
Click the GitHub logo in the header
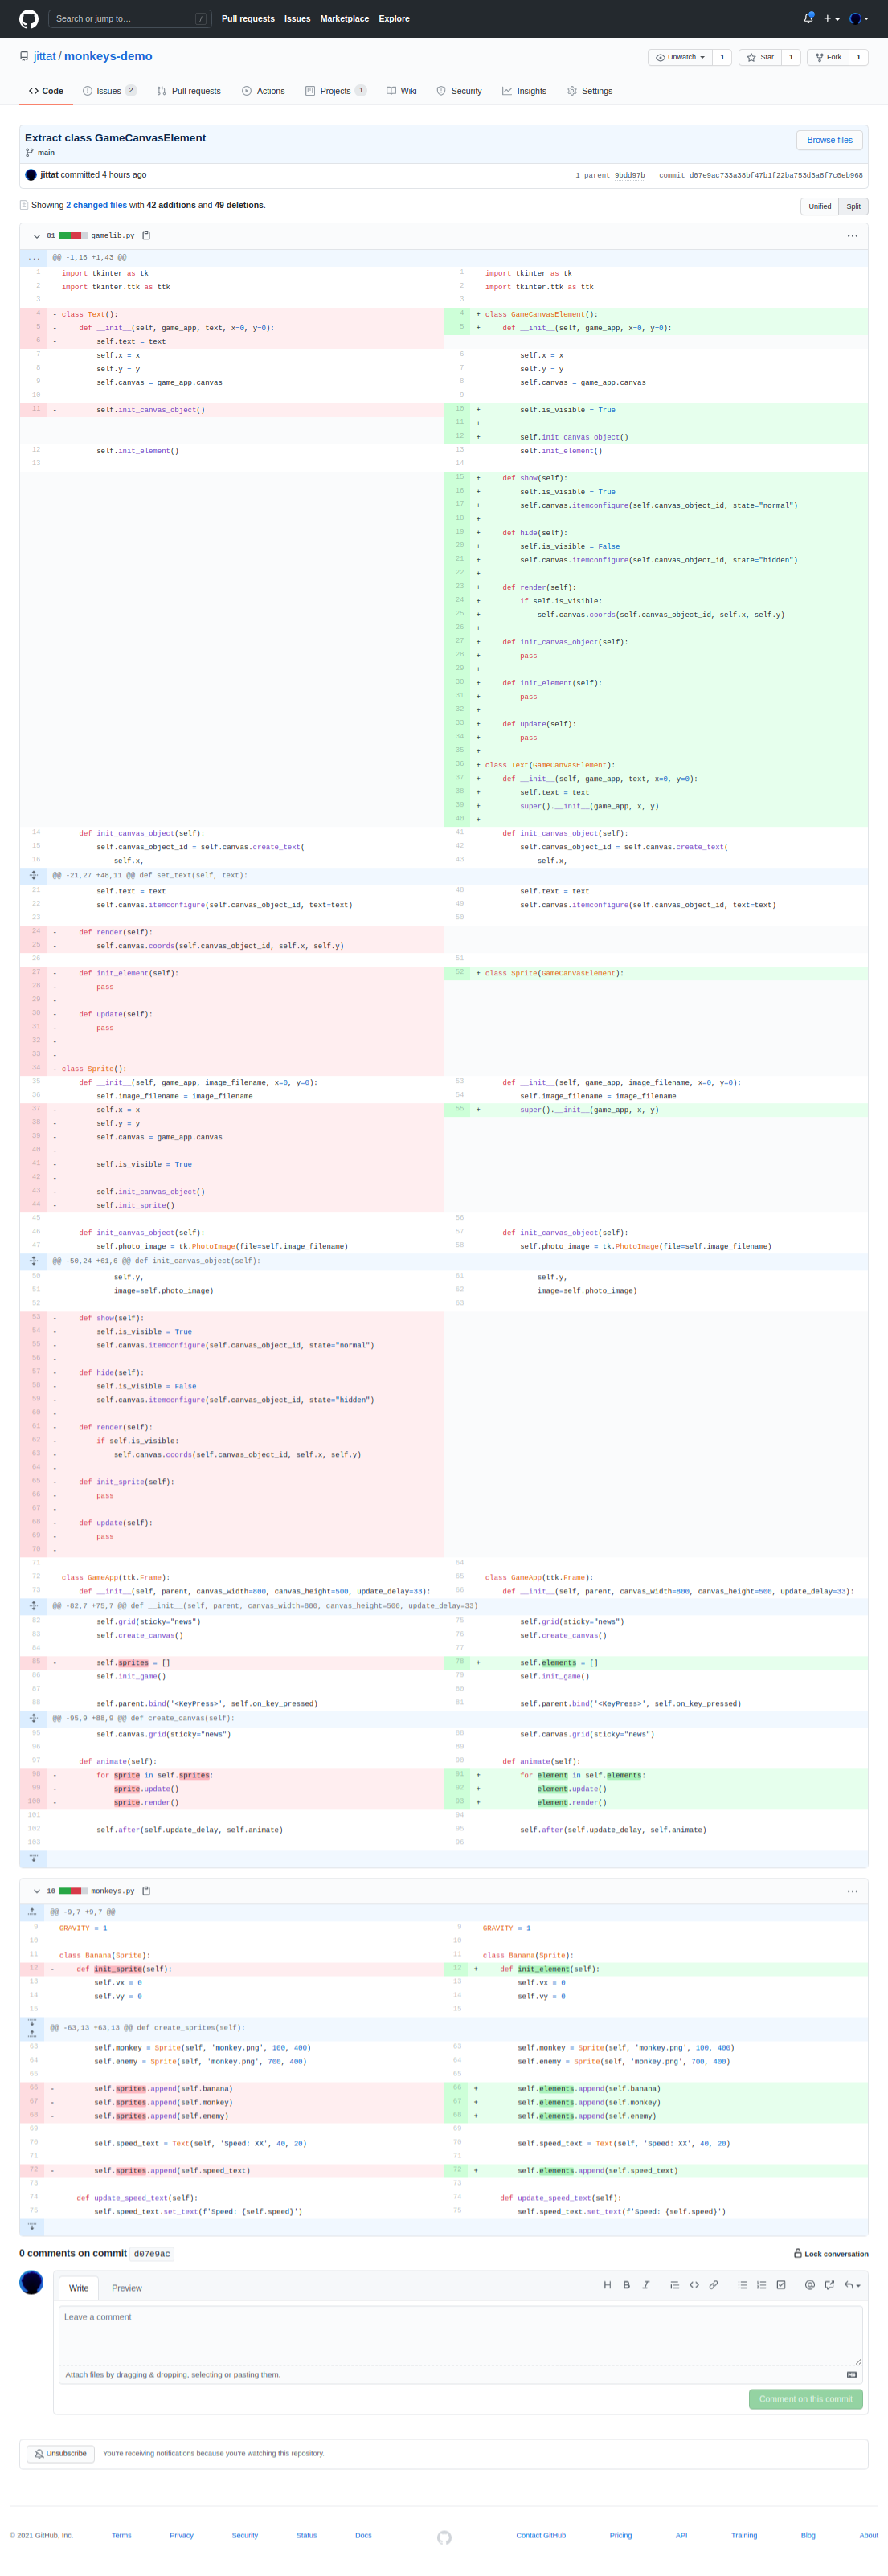(x=29, y=19)
